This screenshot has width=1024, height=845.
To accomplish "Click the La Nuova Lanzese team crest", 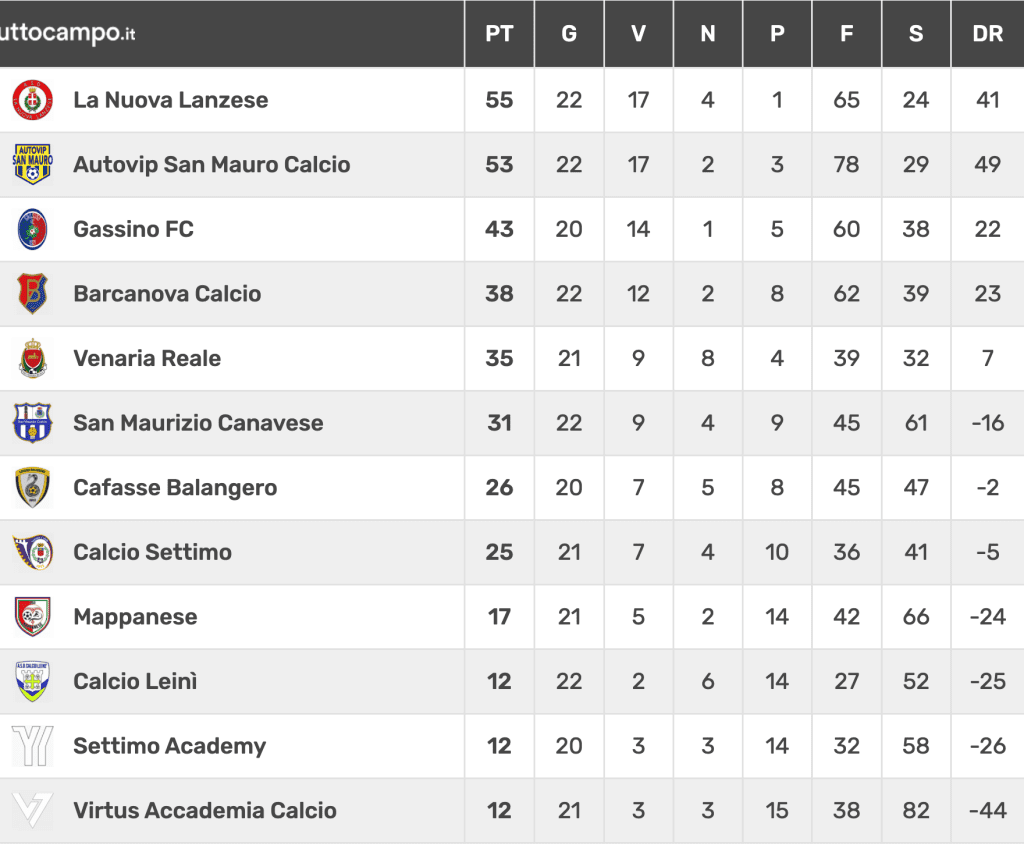I will [33, 100].
